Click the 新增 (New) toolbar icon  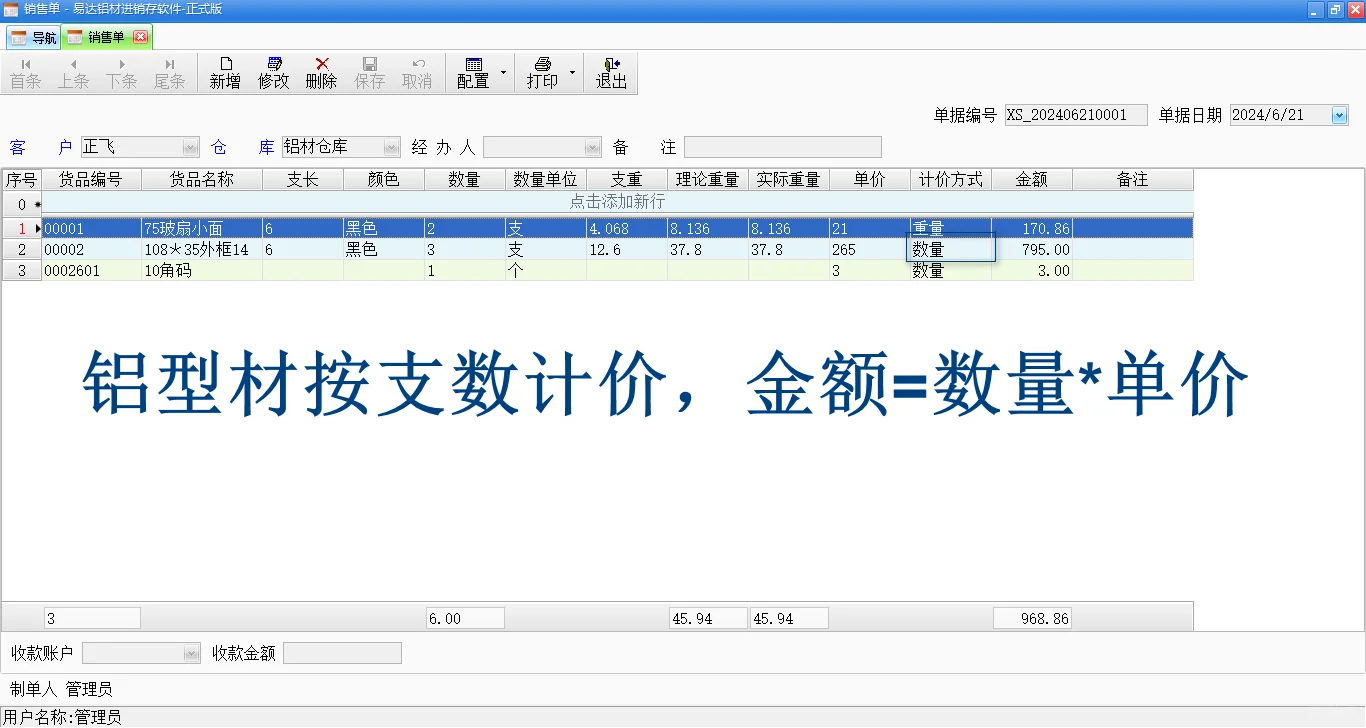[224, 72]
